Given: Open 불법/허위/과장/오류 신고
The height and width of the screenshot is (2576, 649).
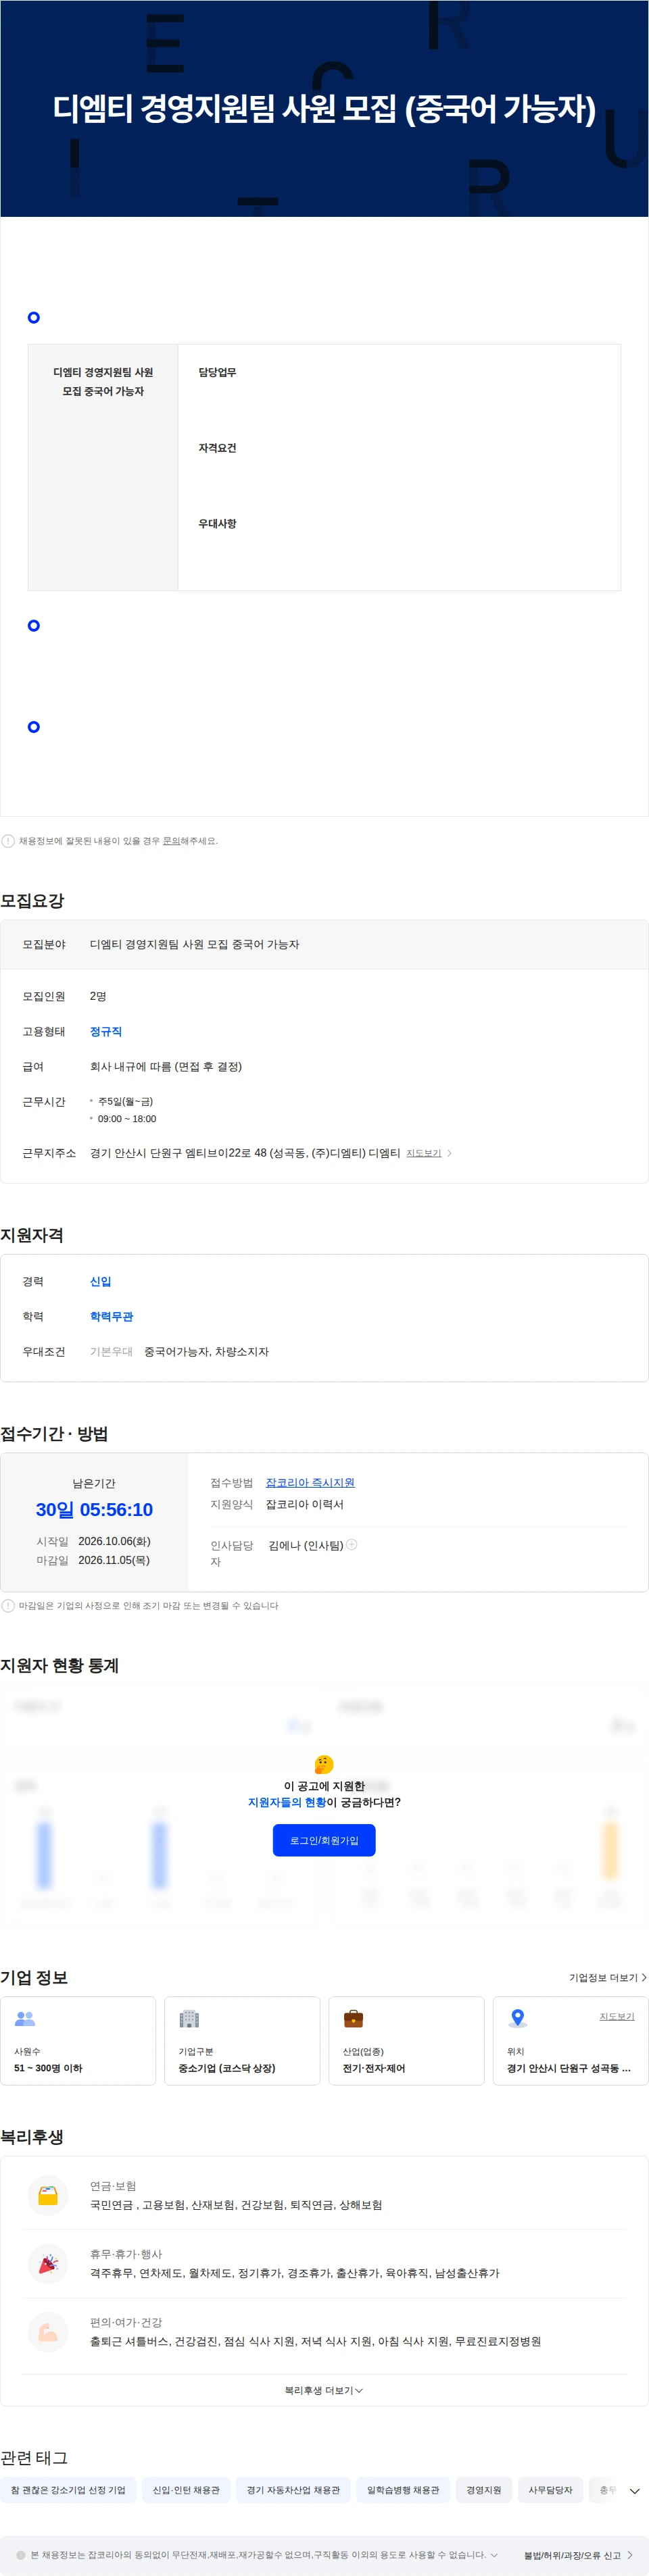Looking at the screenshot, I should coord(577,2555).
